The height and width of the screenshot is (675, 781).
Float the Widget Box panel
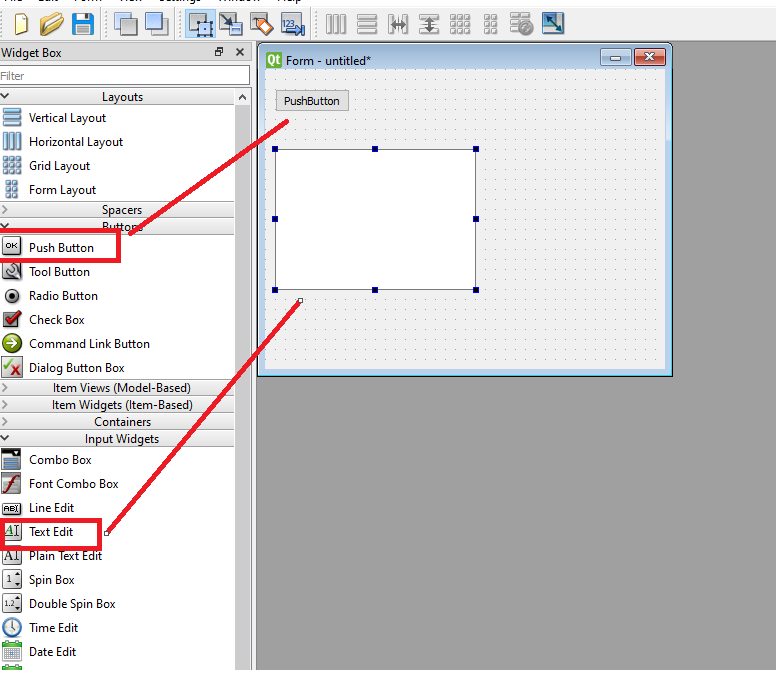point(219,52)
